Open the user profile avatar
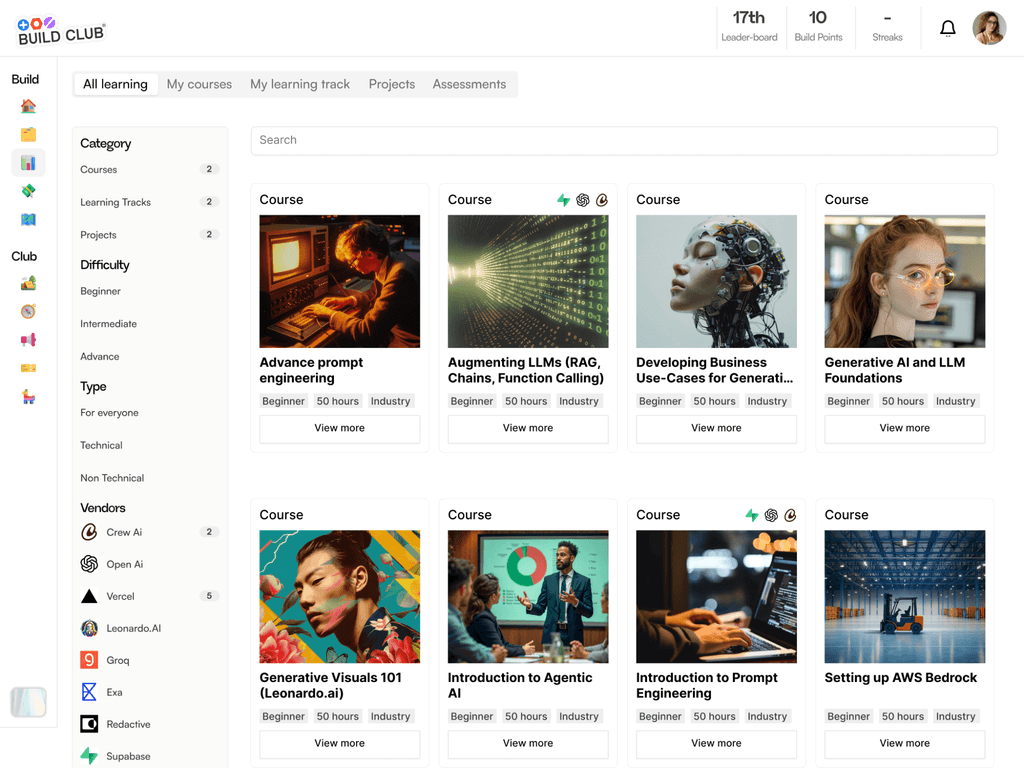 tap(989, 28)
